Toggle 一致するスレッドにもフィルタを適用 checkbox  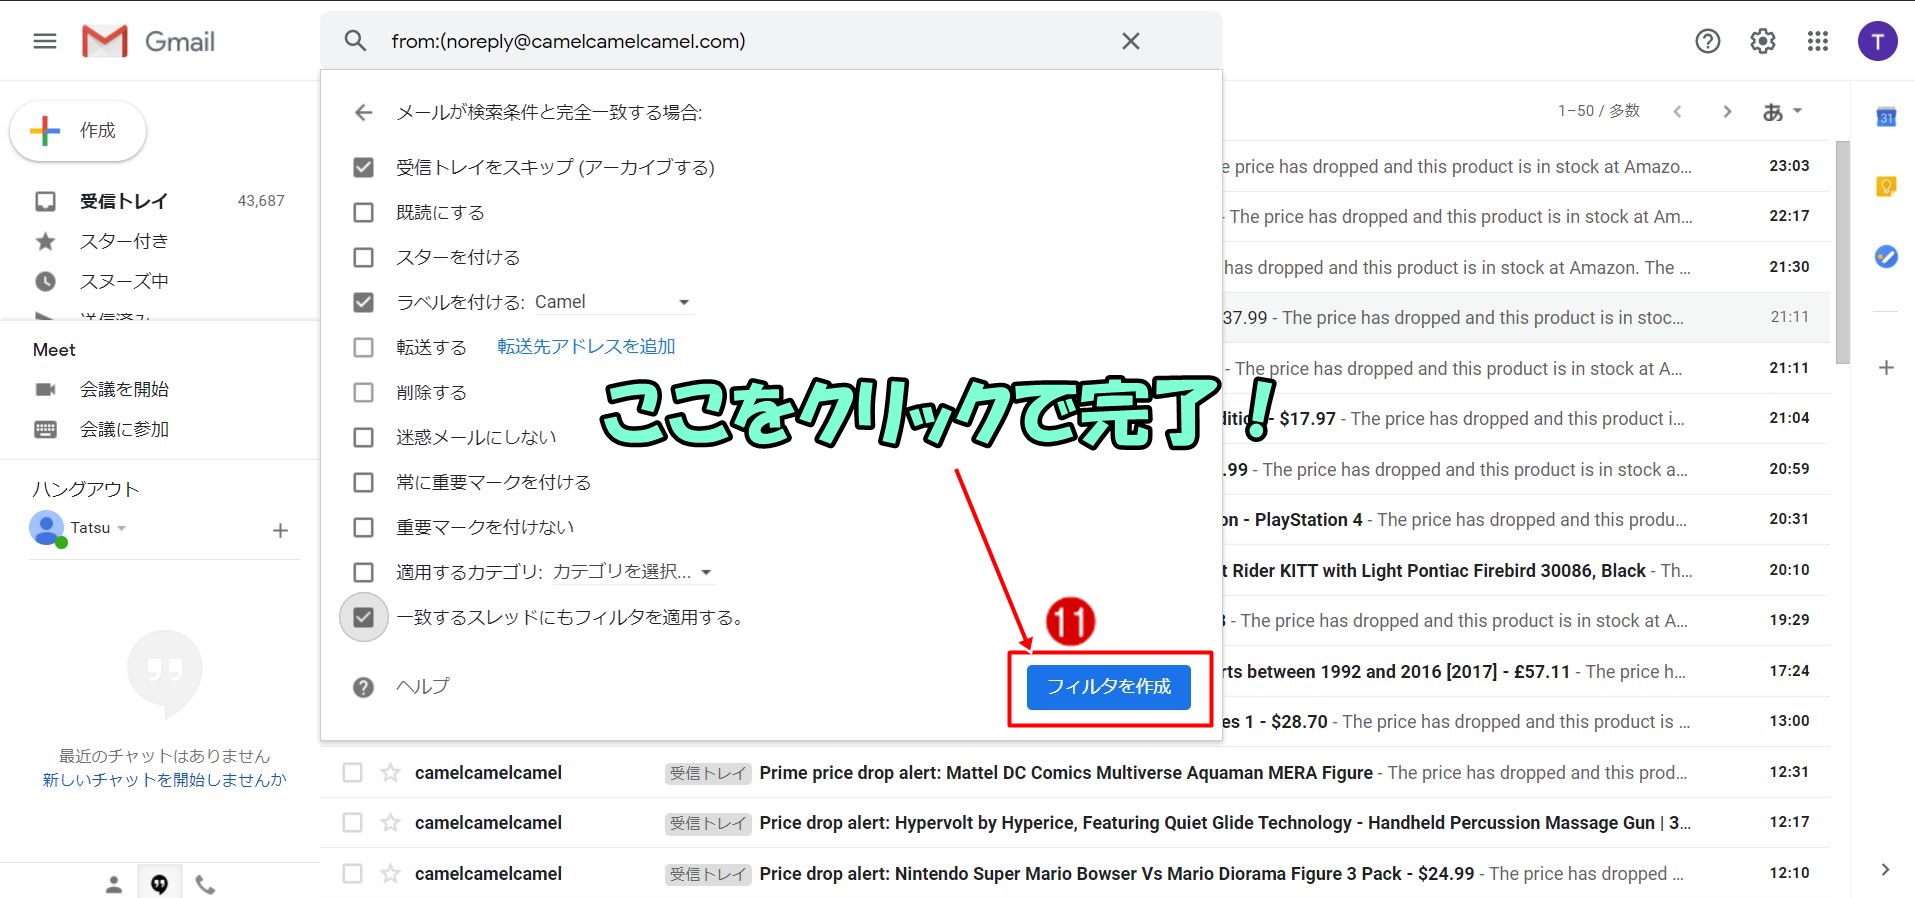(x=363, y=617)
